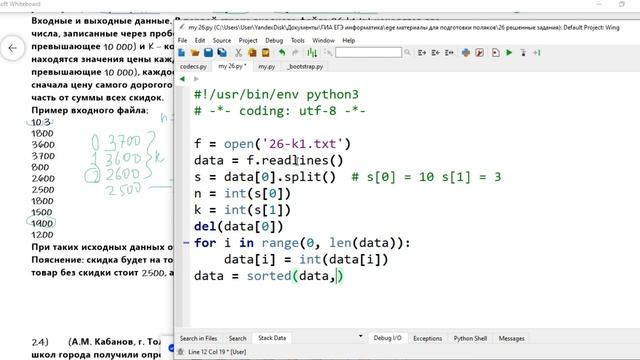Click the Save All files icon
Viewport: 640px width, 360px height.
click(222, 52)
